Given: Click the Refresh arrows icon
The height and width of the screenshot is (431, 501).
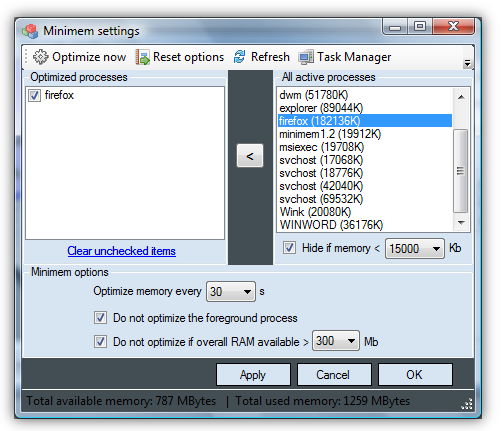Looking at the screenshot, I should tap(239, 57).
